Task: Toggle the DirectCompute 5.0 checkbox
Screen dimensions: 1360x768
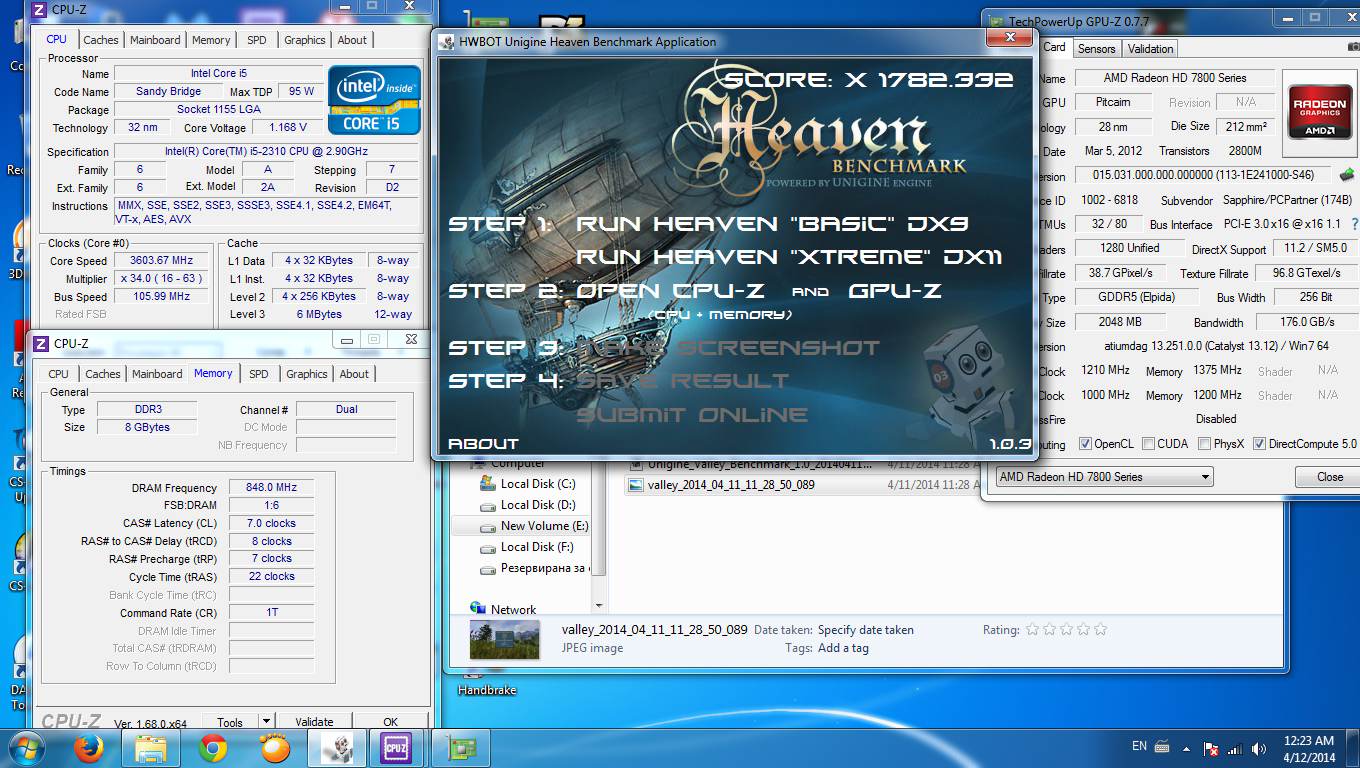Action: click(x=1259, y=444)
